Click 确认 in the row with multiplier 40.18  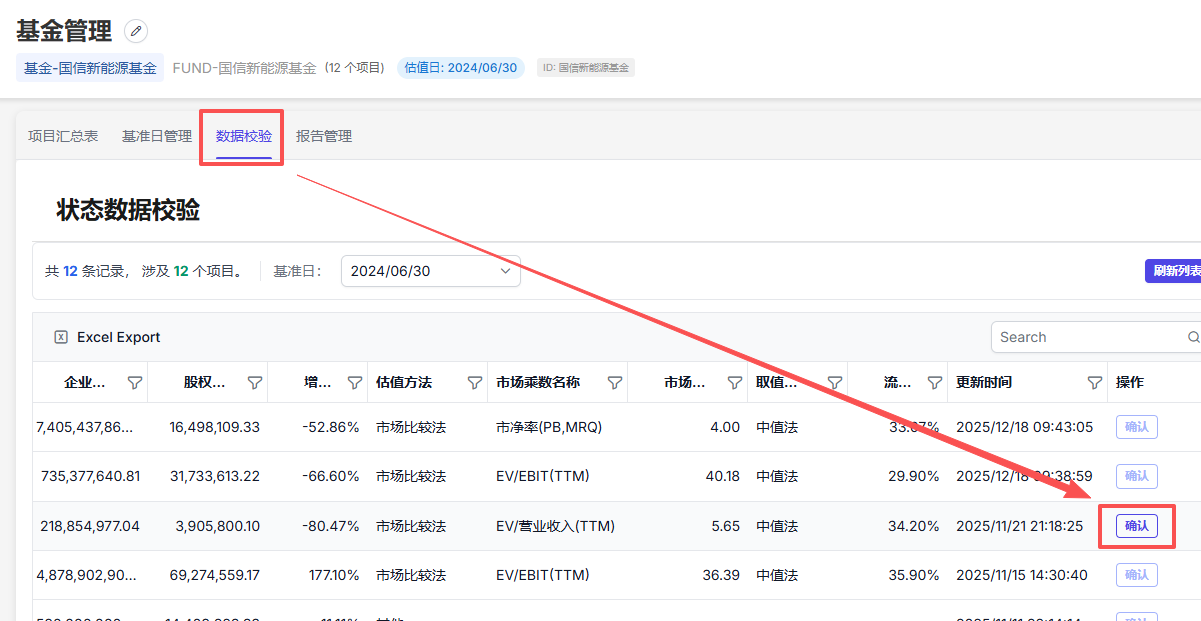[x=1137, y=476]
